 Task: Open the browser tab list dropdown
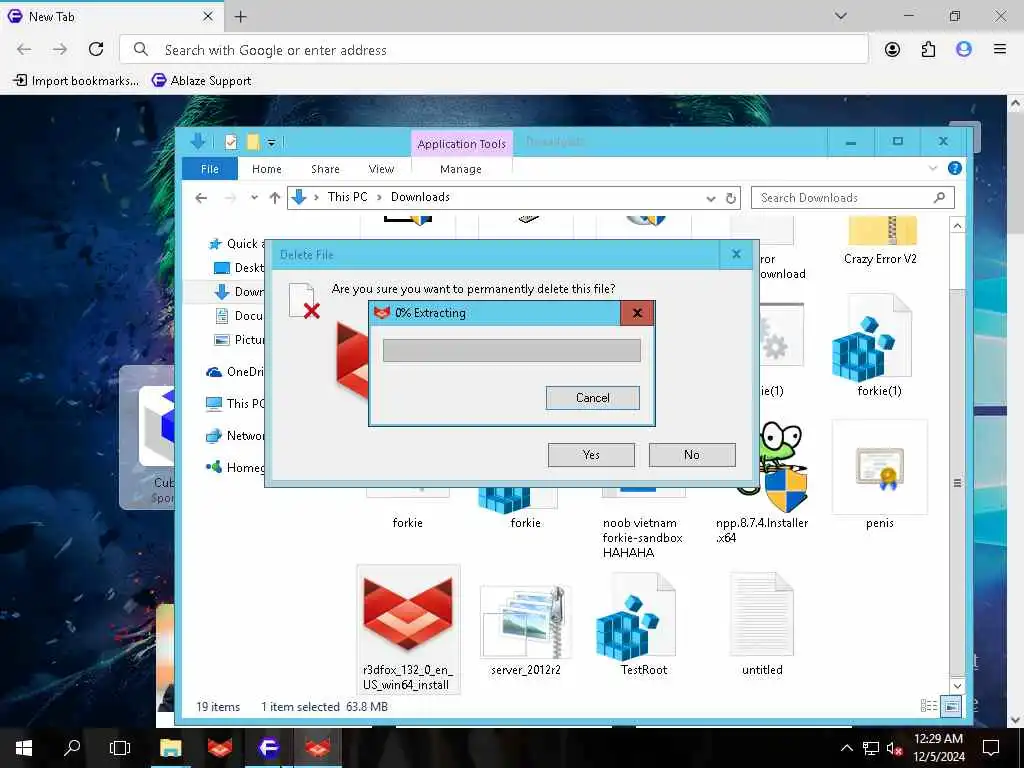[840, 16]
